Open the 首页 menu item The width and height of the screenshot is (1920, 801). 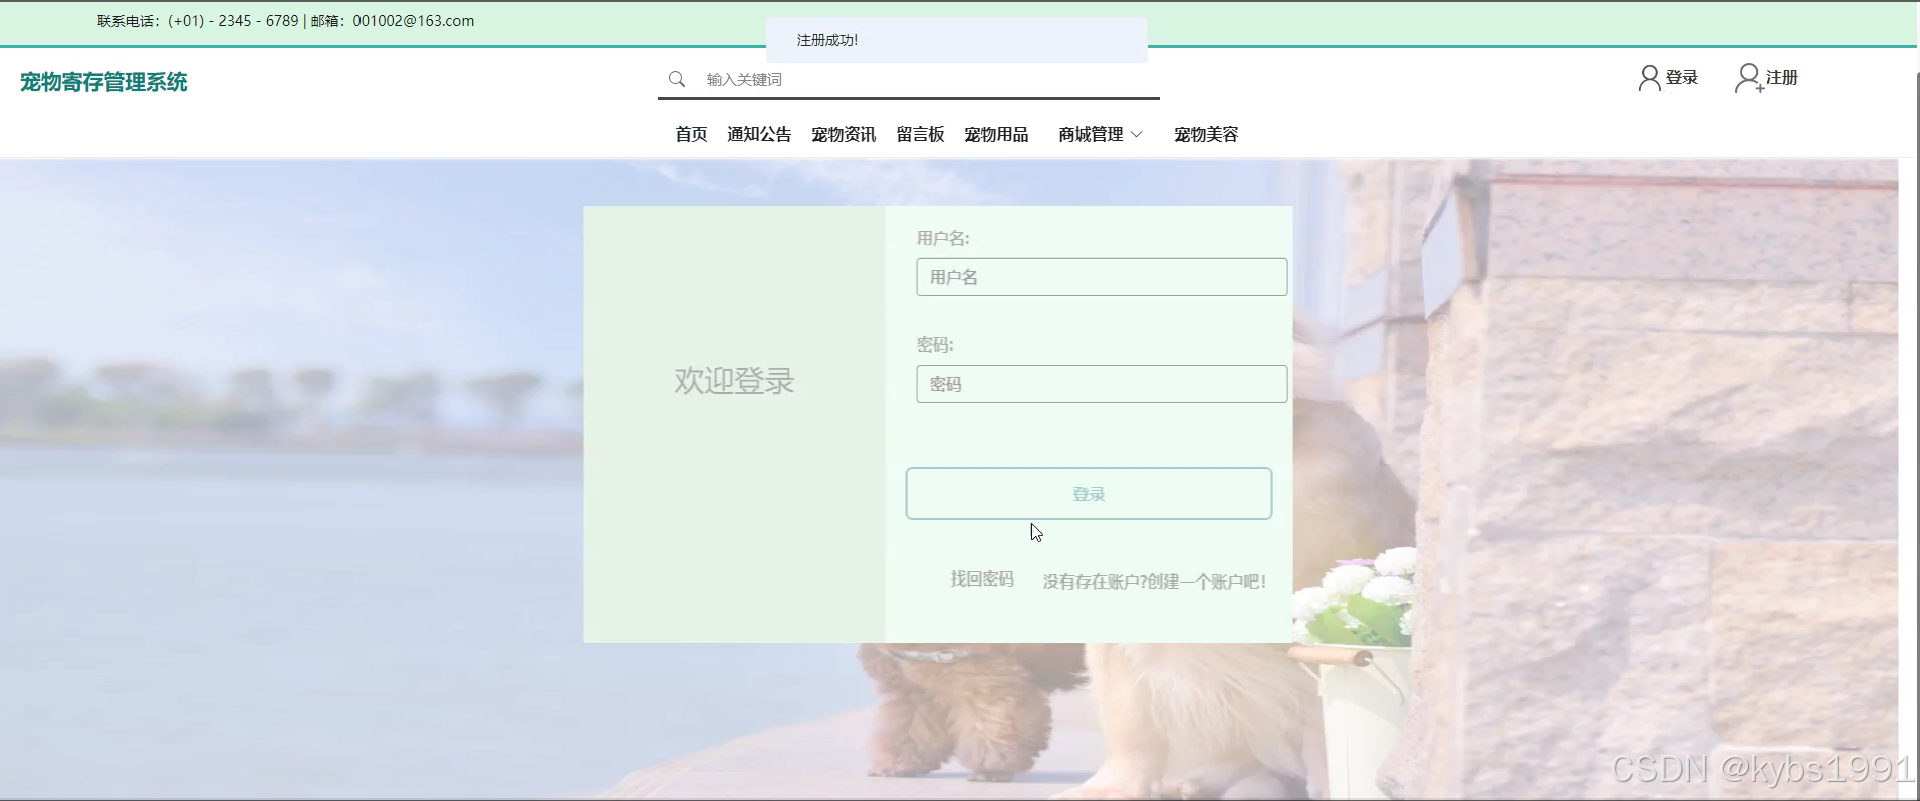pyautogui.click(x=691, y=134)
